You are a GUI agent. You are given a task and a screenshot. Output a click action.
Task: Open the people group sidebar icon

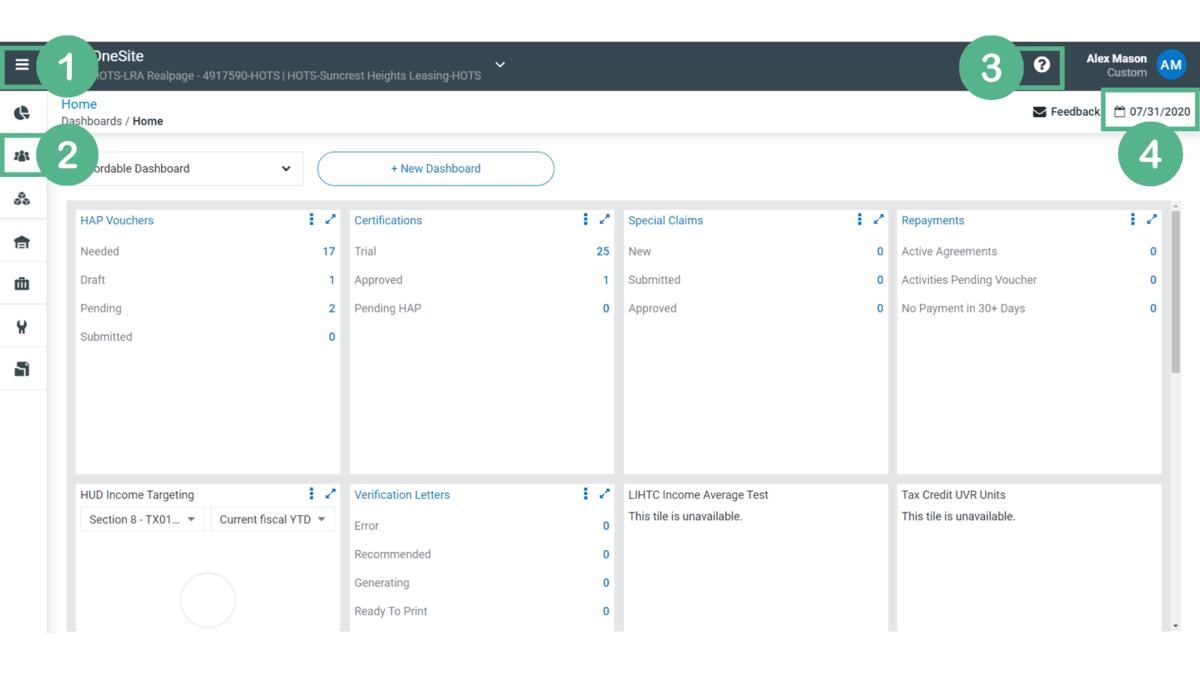tap(22, 156)
